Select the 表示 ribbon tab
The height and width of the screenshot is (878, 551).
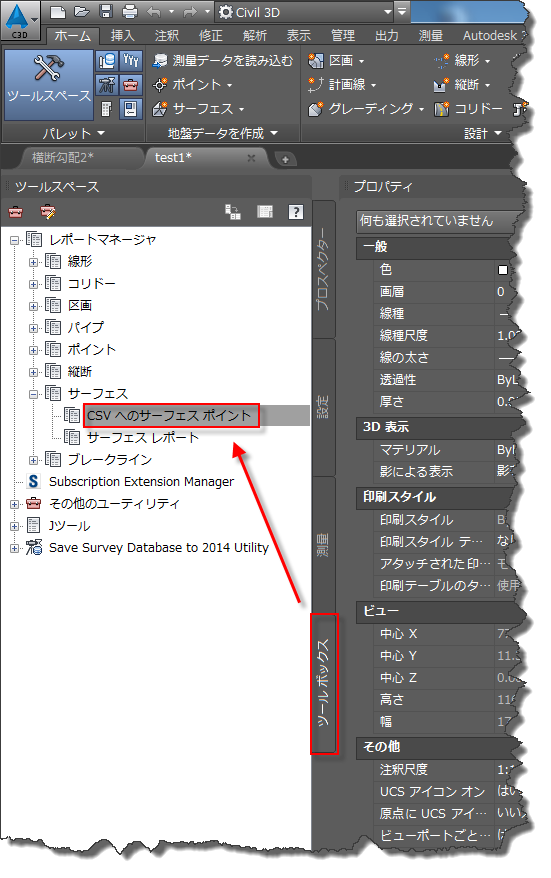tap(298, 35)
